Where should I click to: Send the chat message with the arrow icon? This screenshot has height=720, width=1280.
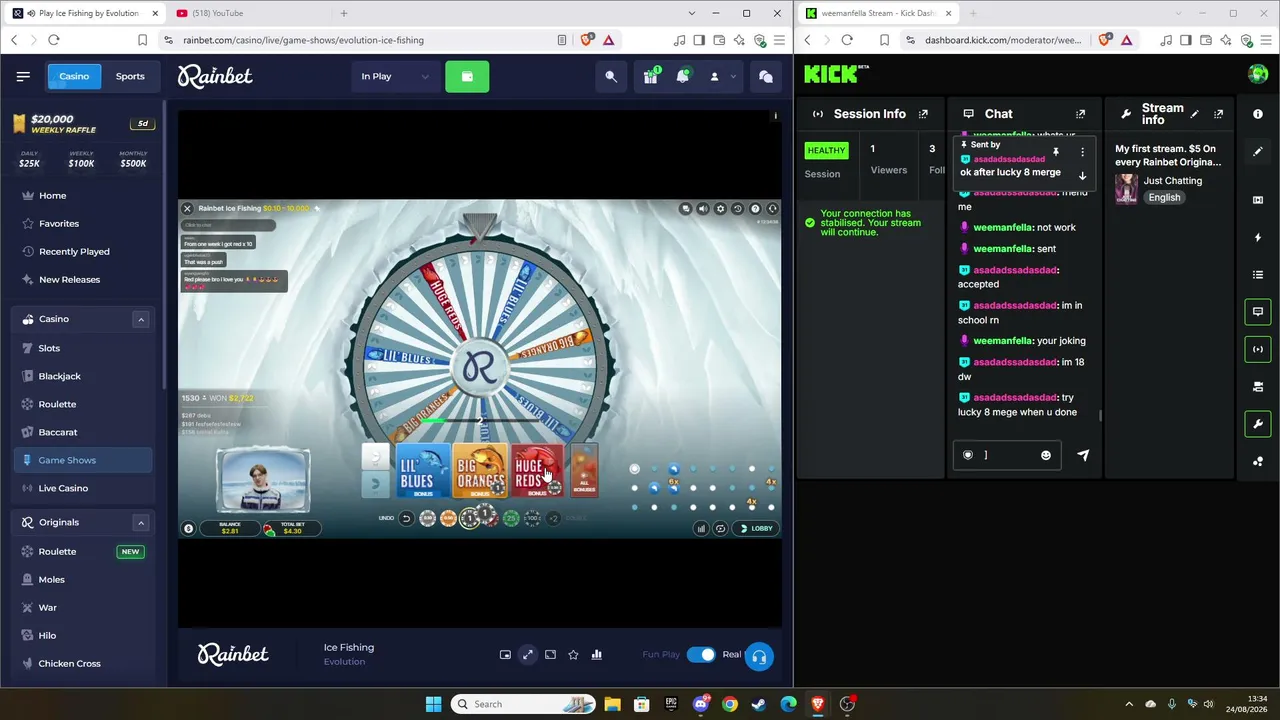coord(1083,455)
